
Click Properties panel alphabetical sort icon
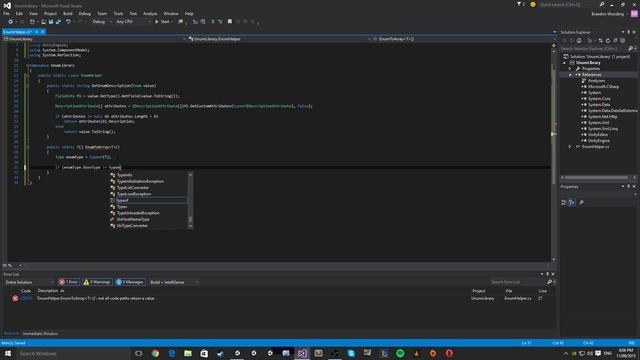572,202
